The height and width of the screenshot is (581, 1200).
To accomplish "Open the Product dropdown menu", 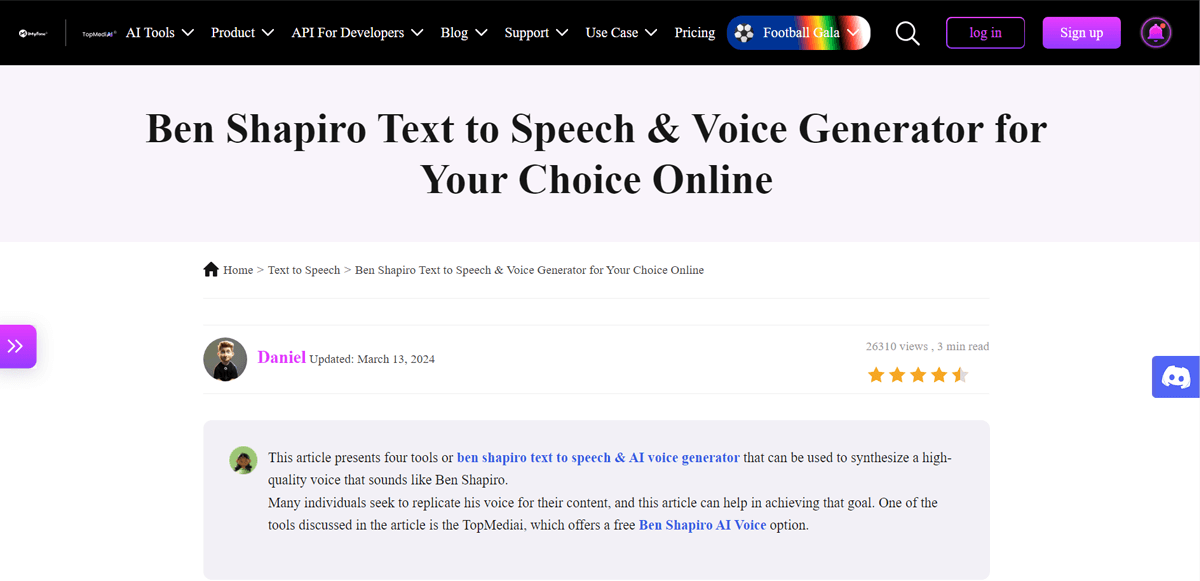I will pos(242,33).
